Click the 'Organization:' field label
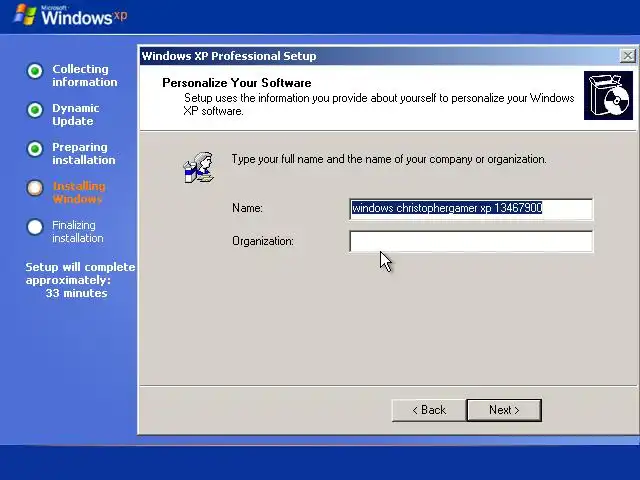Image resolution: width=640 pixels, height=480 pixels. click(x=263, y=241)
